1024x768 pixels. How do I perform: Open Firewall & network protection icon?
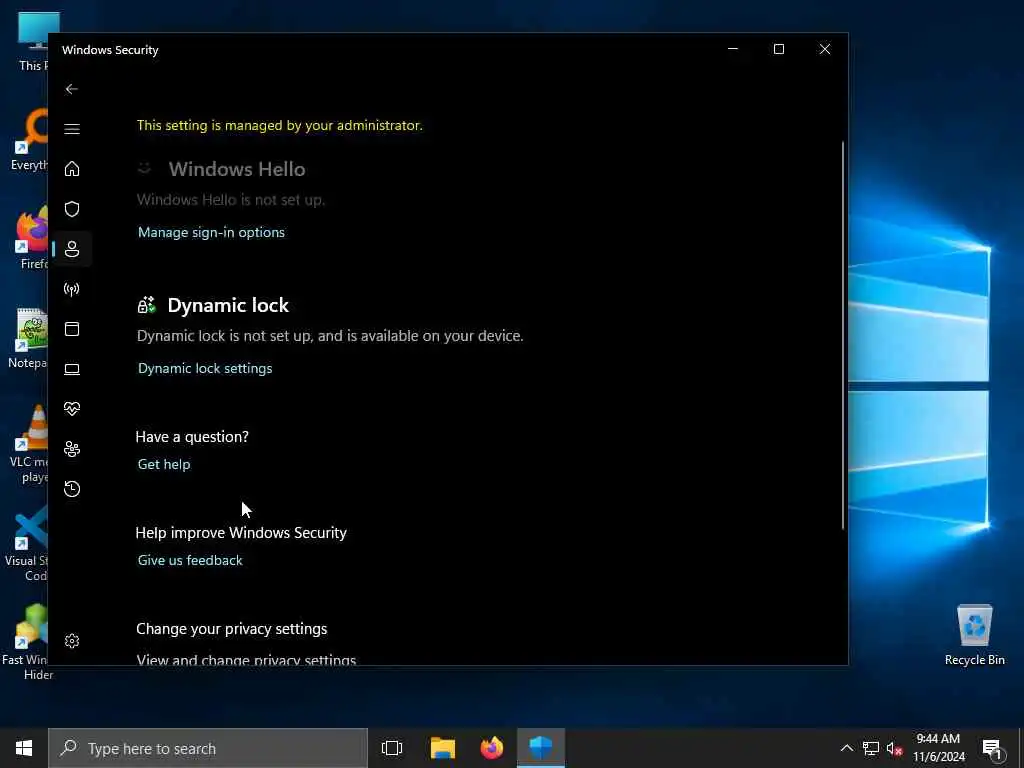point(72,289)
